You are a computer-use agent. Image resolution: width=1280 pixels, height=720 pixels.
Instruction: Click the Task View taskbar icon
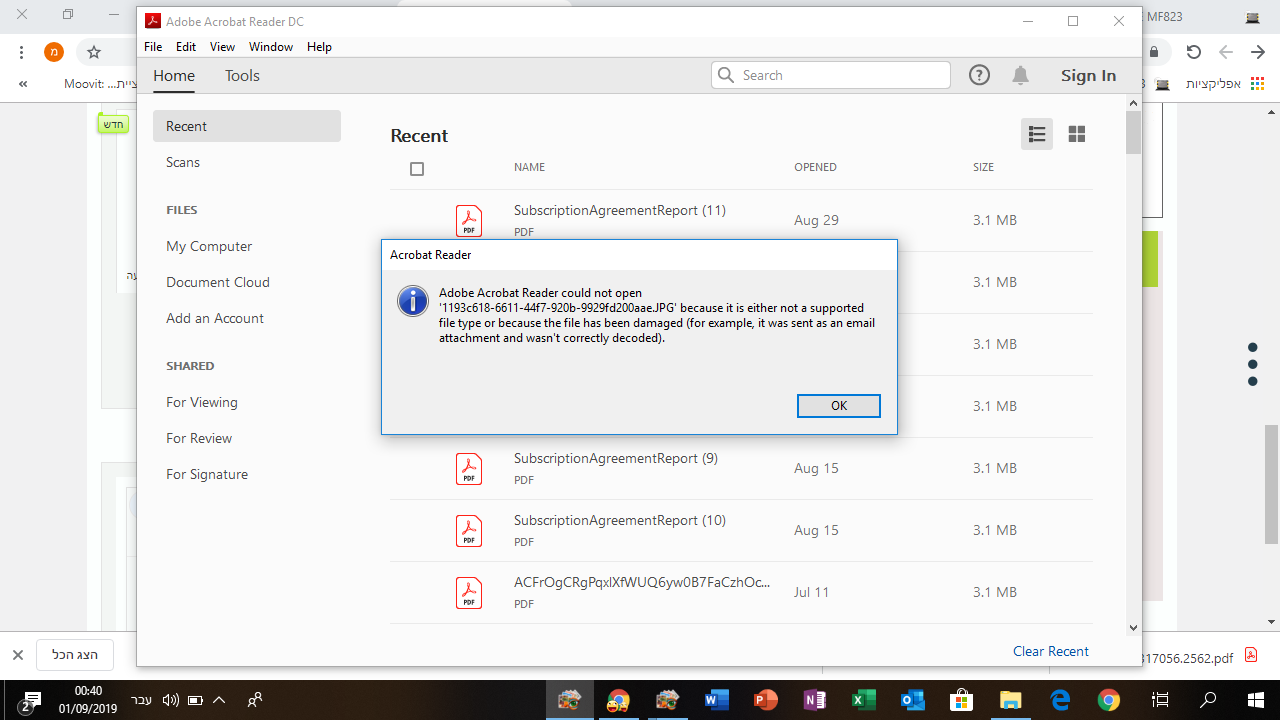[1160, 700]
